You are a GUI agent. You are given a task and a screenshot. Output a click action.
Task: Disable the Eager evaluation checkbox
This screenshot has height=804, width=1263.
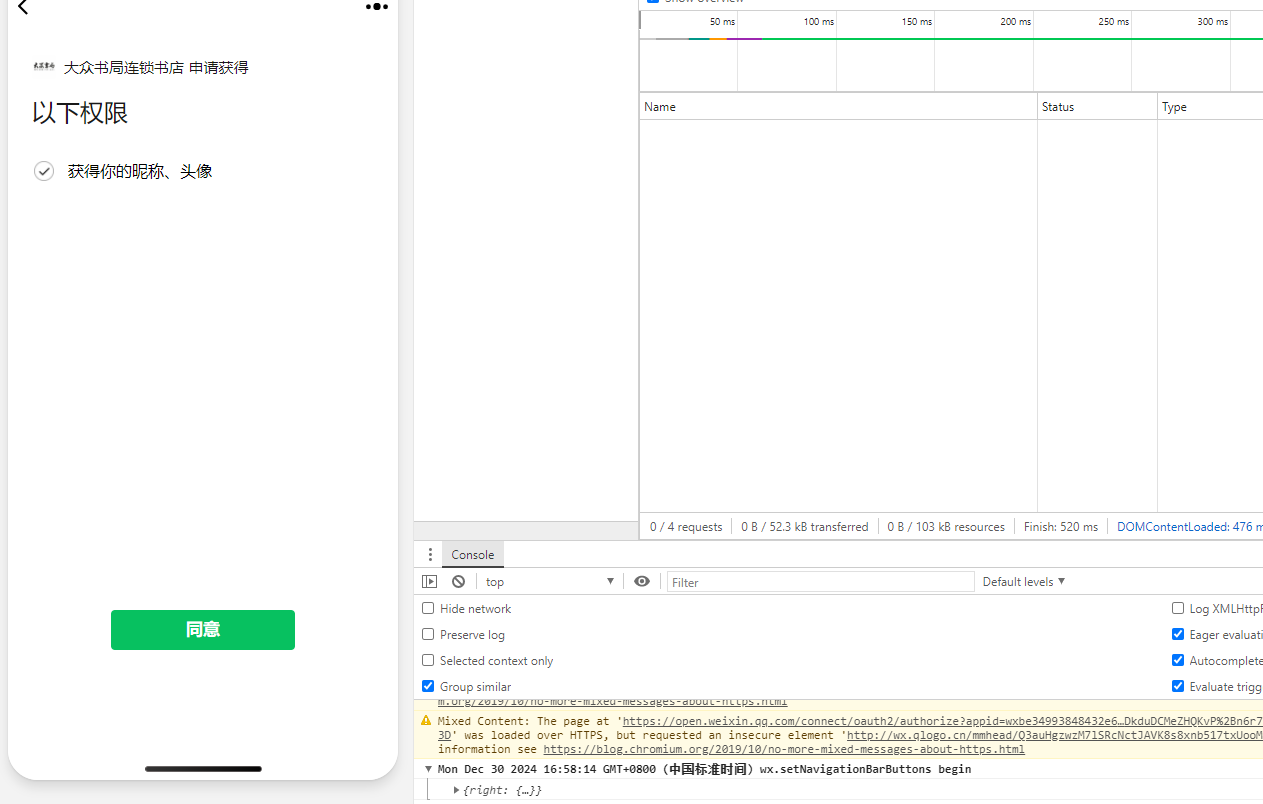click(x=1178, y=634)
